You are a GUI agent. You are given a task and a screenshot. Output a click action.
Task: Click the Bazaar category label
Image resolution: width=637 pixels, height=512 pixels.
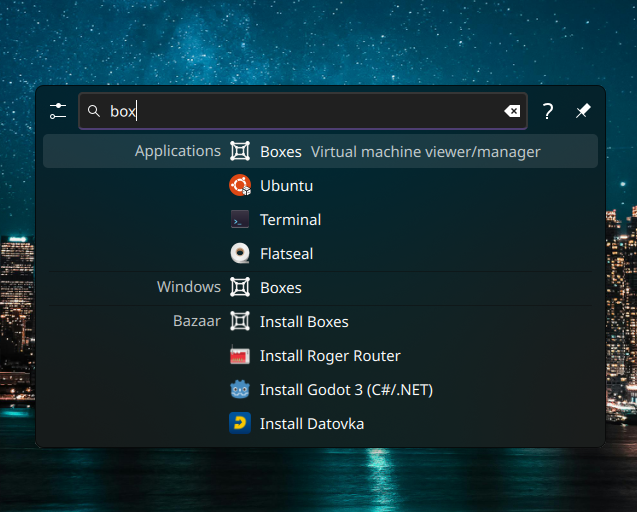tap(197, 321)
